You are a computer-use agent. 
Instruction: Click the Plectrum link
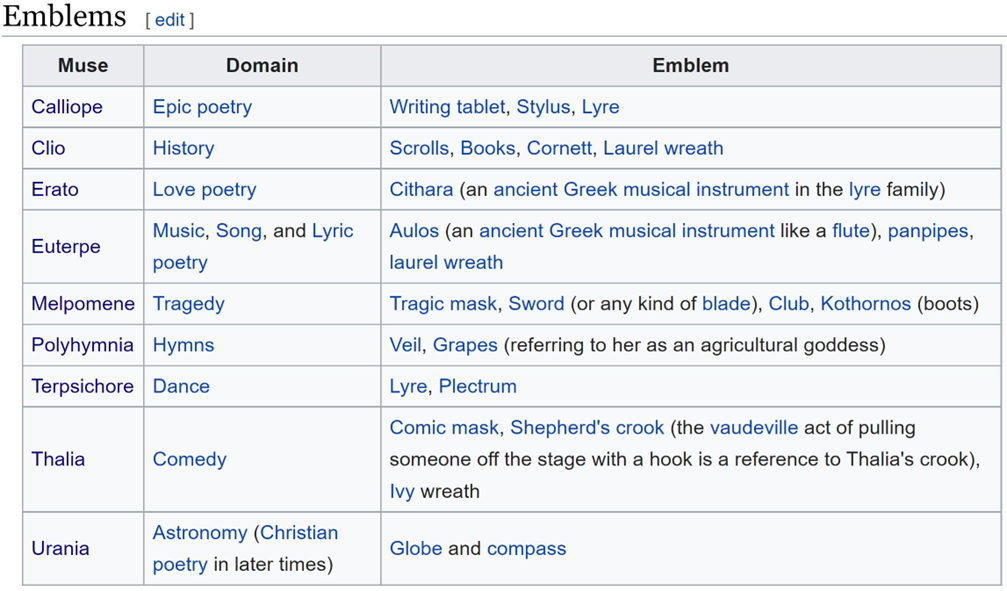(478, 386)
